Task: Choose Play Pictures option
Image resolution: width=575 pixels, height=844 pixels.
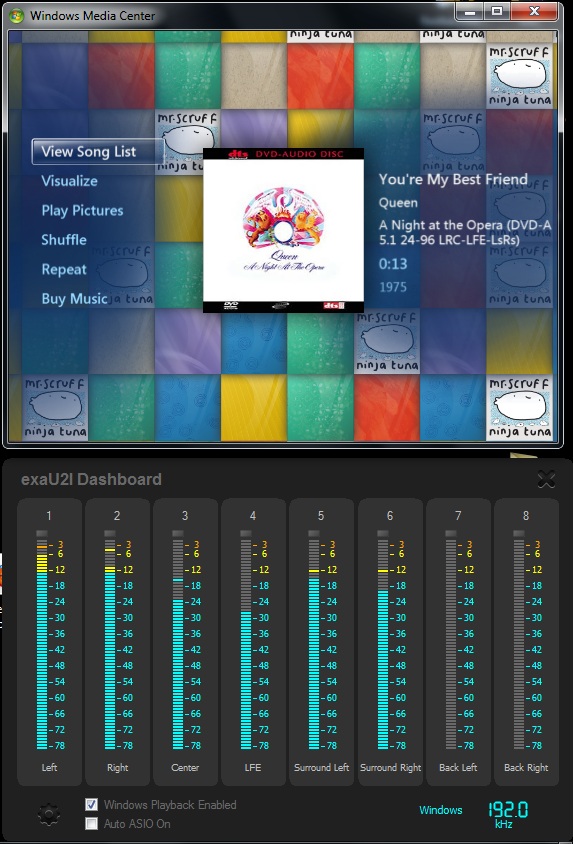Action: click(82, 210)
